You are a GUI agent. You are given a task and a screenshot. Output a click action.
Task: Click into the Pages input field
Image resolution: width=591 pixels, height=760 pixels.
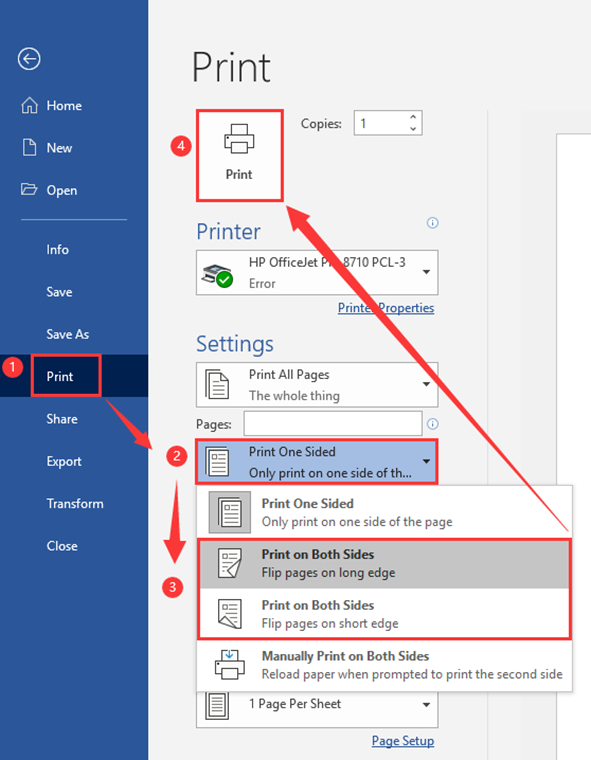(333, 424)
